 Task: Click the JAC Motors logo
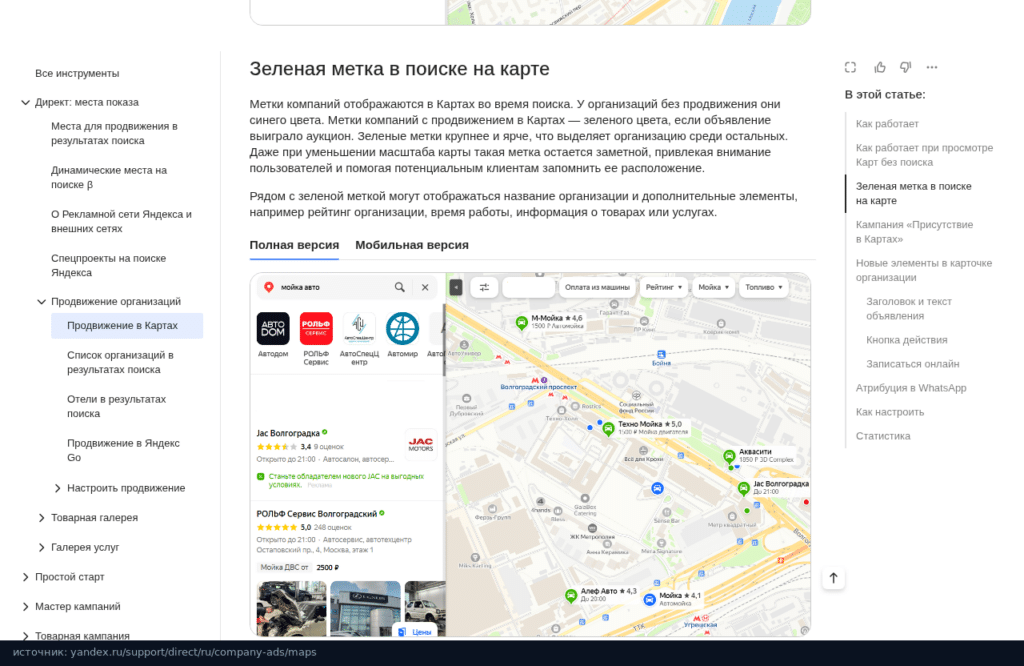click(421, 445)
